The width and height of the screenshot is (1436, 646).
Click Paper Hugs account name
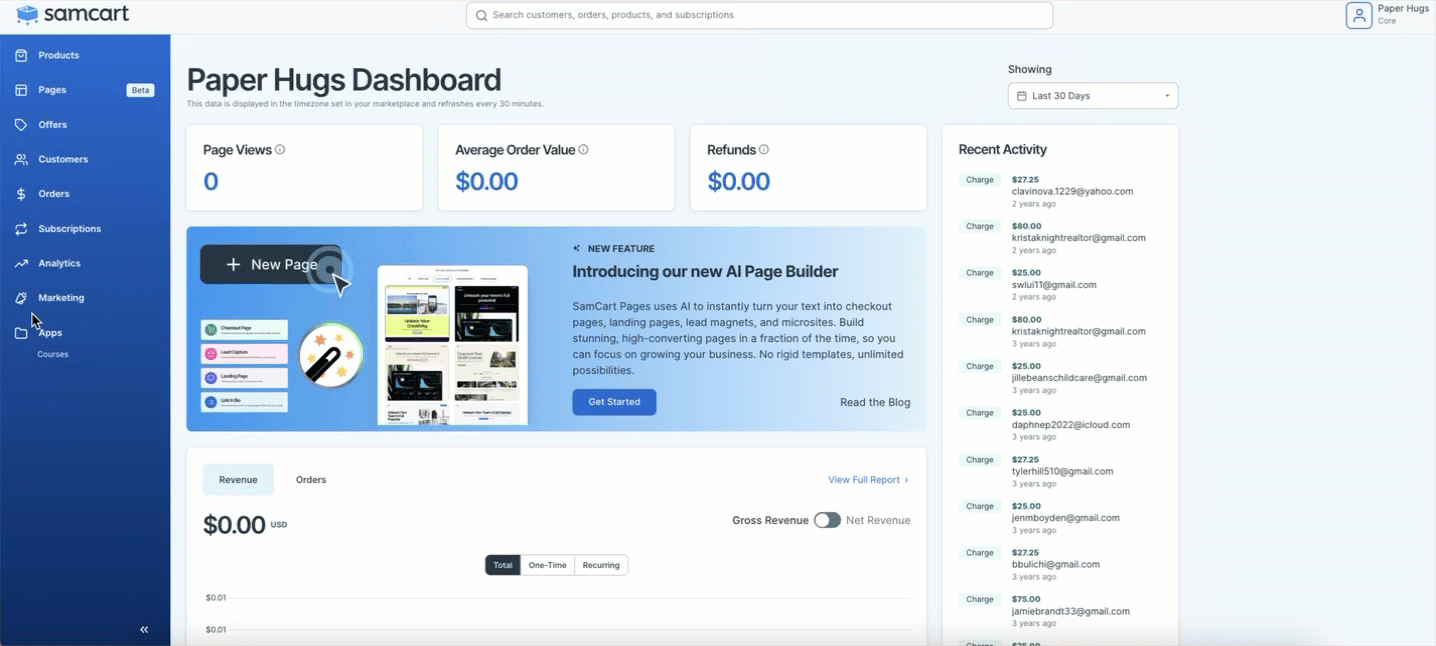[1403, 8]
